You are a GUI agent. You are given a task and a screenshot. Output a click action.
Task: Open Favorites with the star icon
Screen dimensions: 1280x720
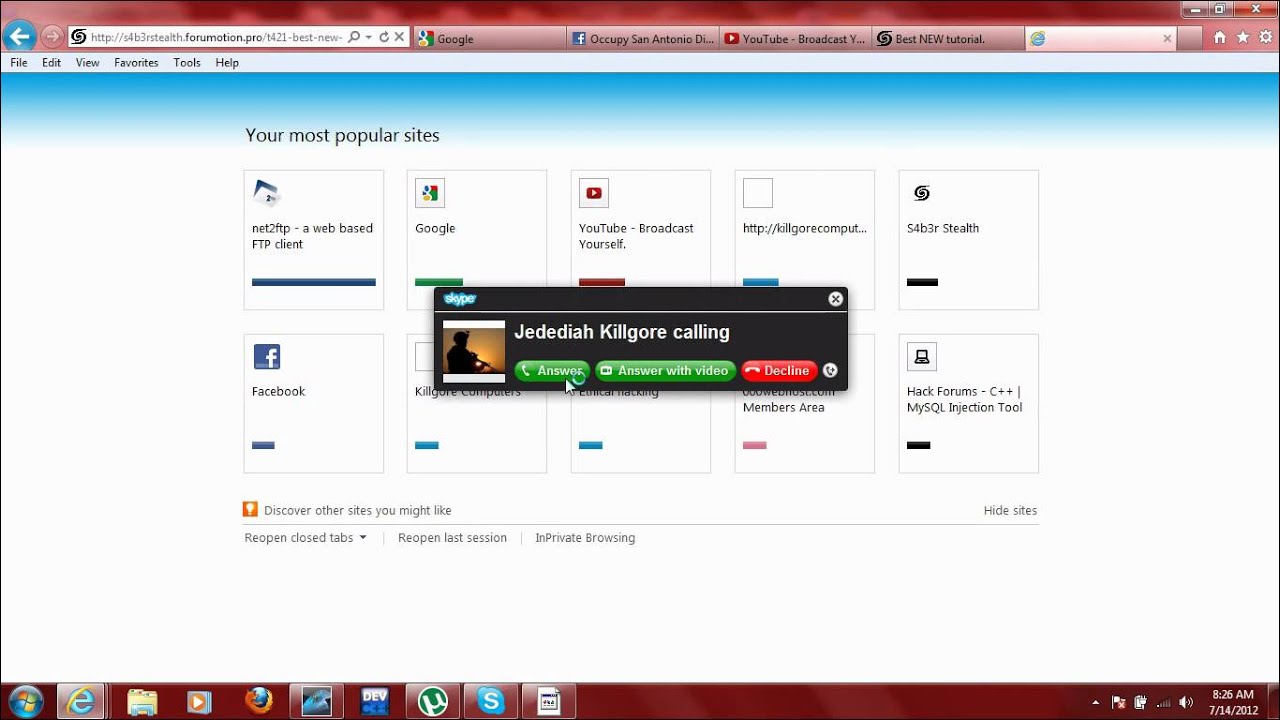coord(1243,38)
